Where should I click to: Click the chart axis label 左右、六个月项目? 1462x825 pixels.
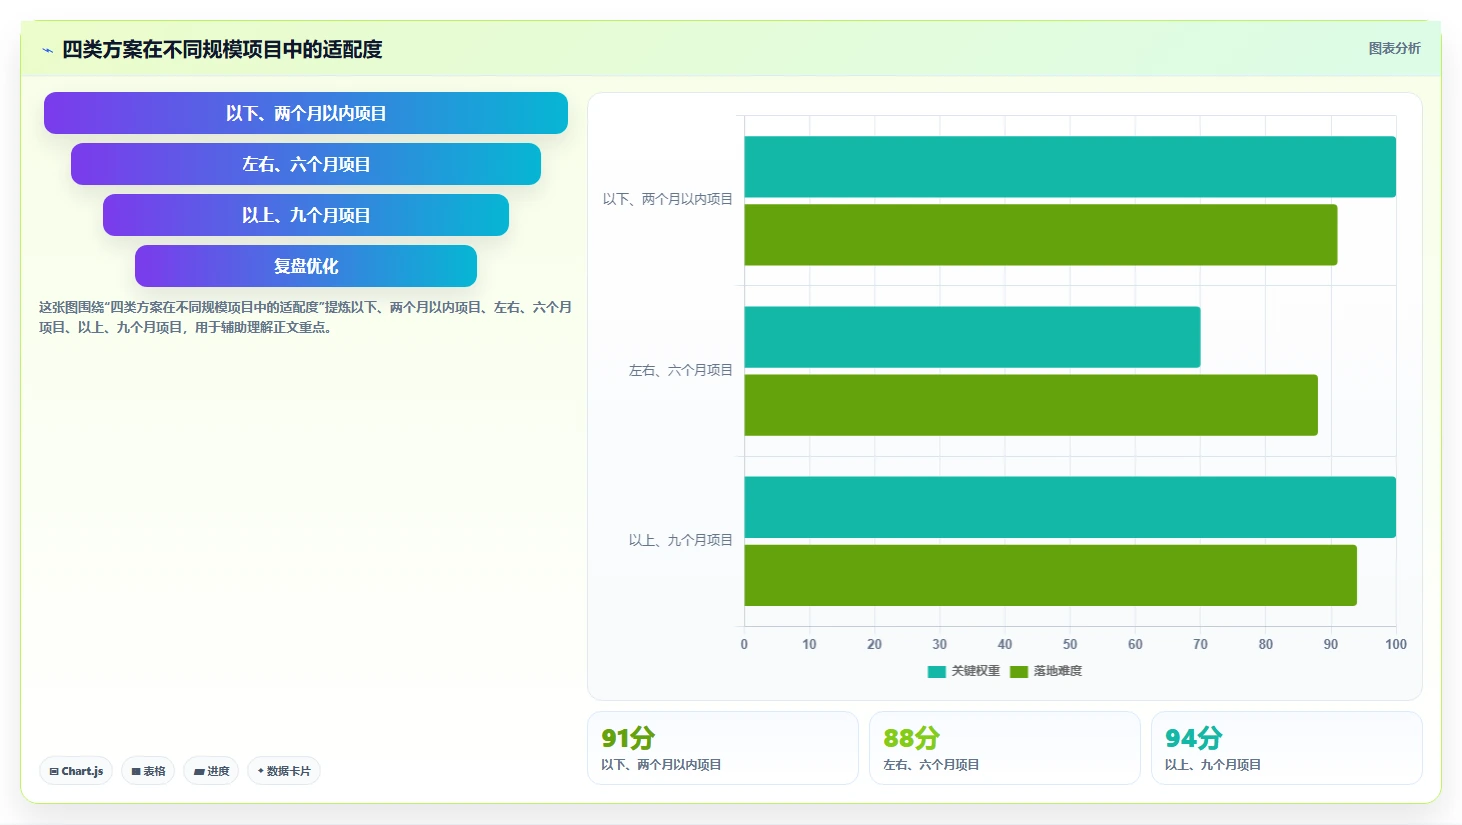(680, 370)
